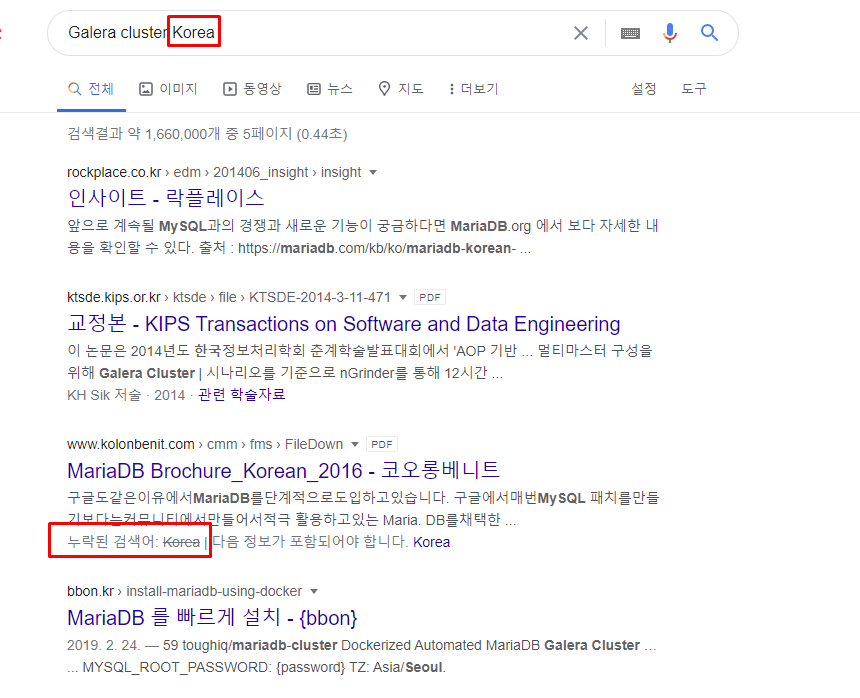Submit search with the blue magnifier icon
The width and height of the screenshot is (860, 698).
709,33
